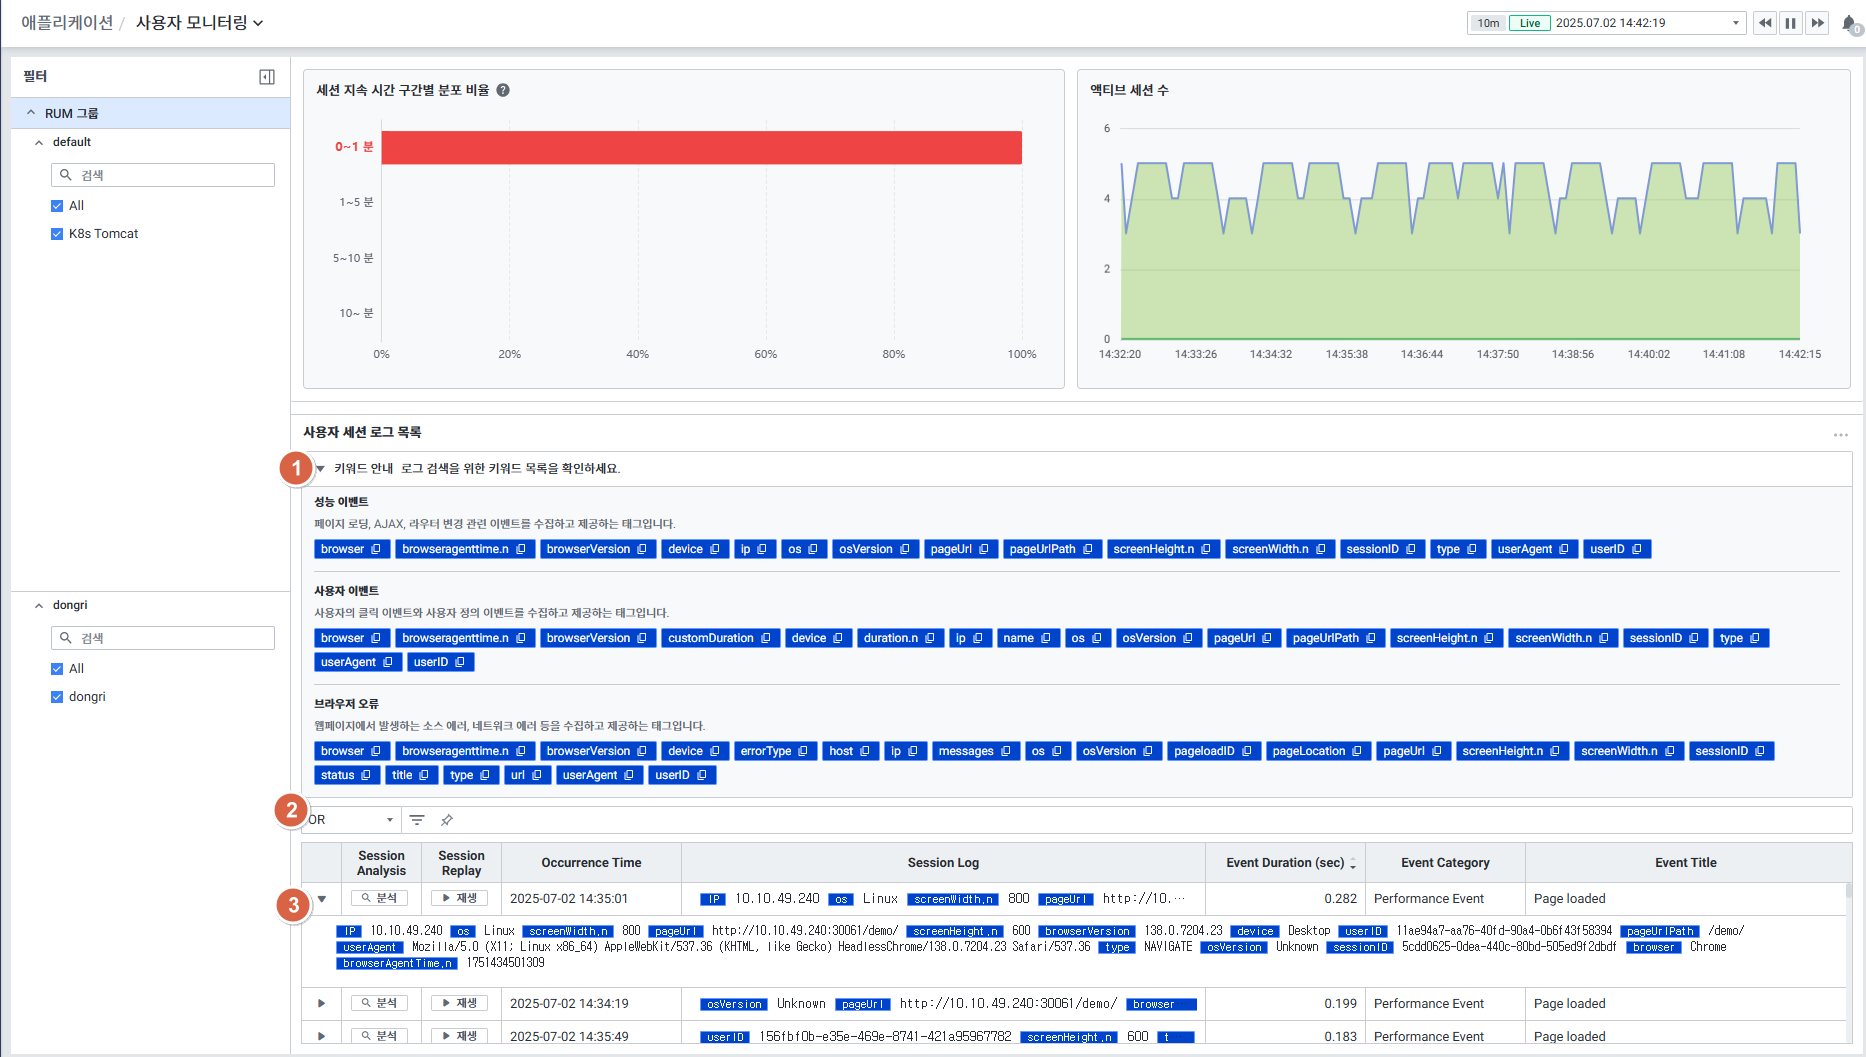Uncheck the K8s Tomcat checkbox
This screenshot has width=1866, height=1057.
point(57,234)
